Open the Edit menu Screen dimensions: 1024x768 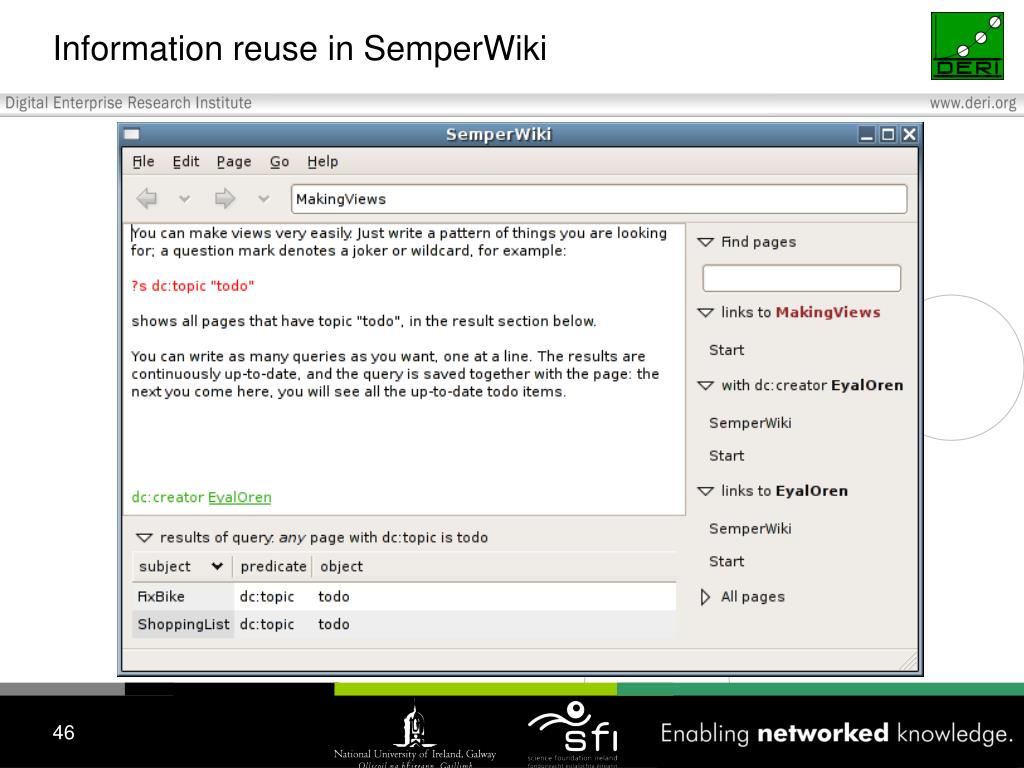185,161
